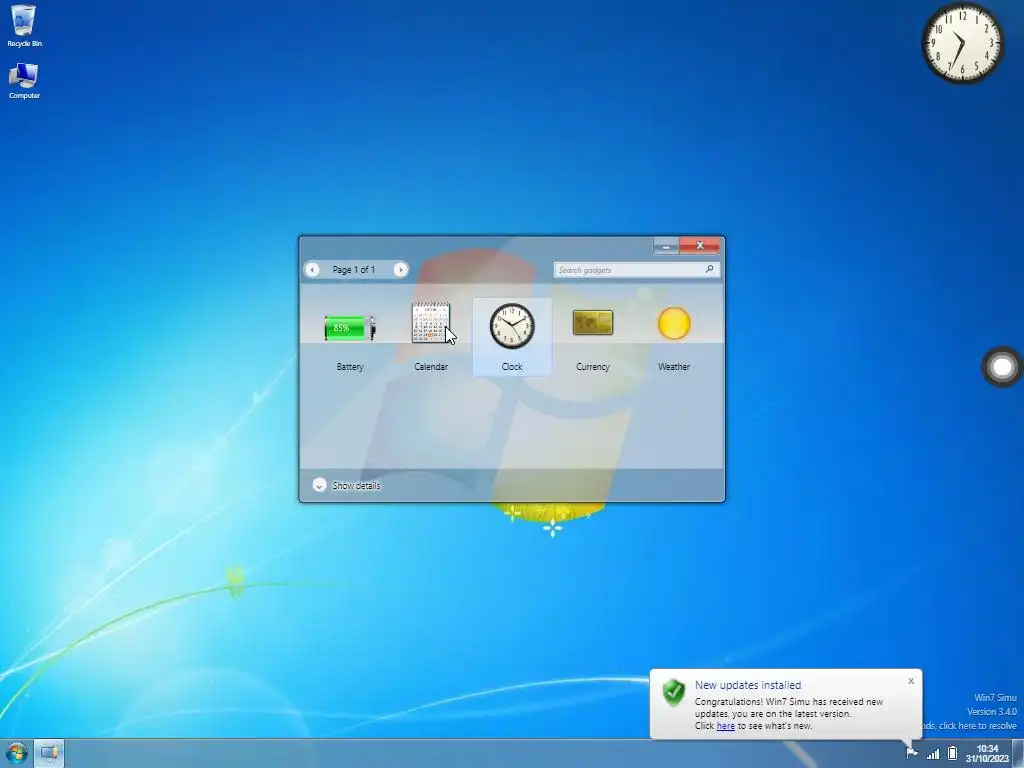This screenshot has height=768, width=1024.
Task: Click the 'Calendar' gadget label
Action: pyautogui.click(x=431, y=367)
